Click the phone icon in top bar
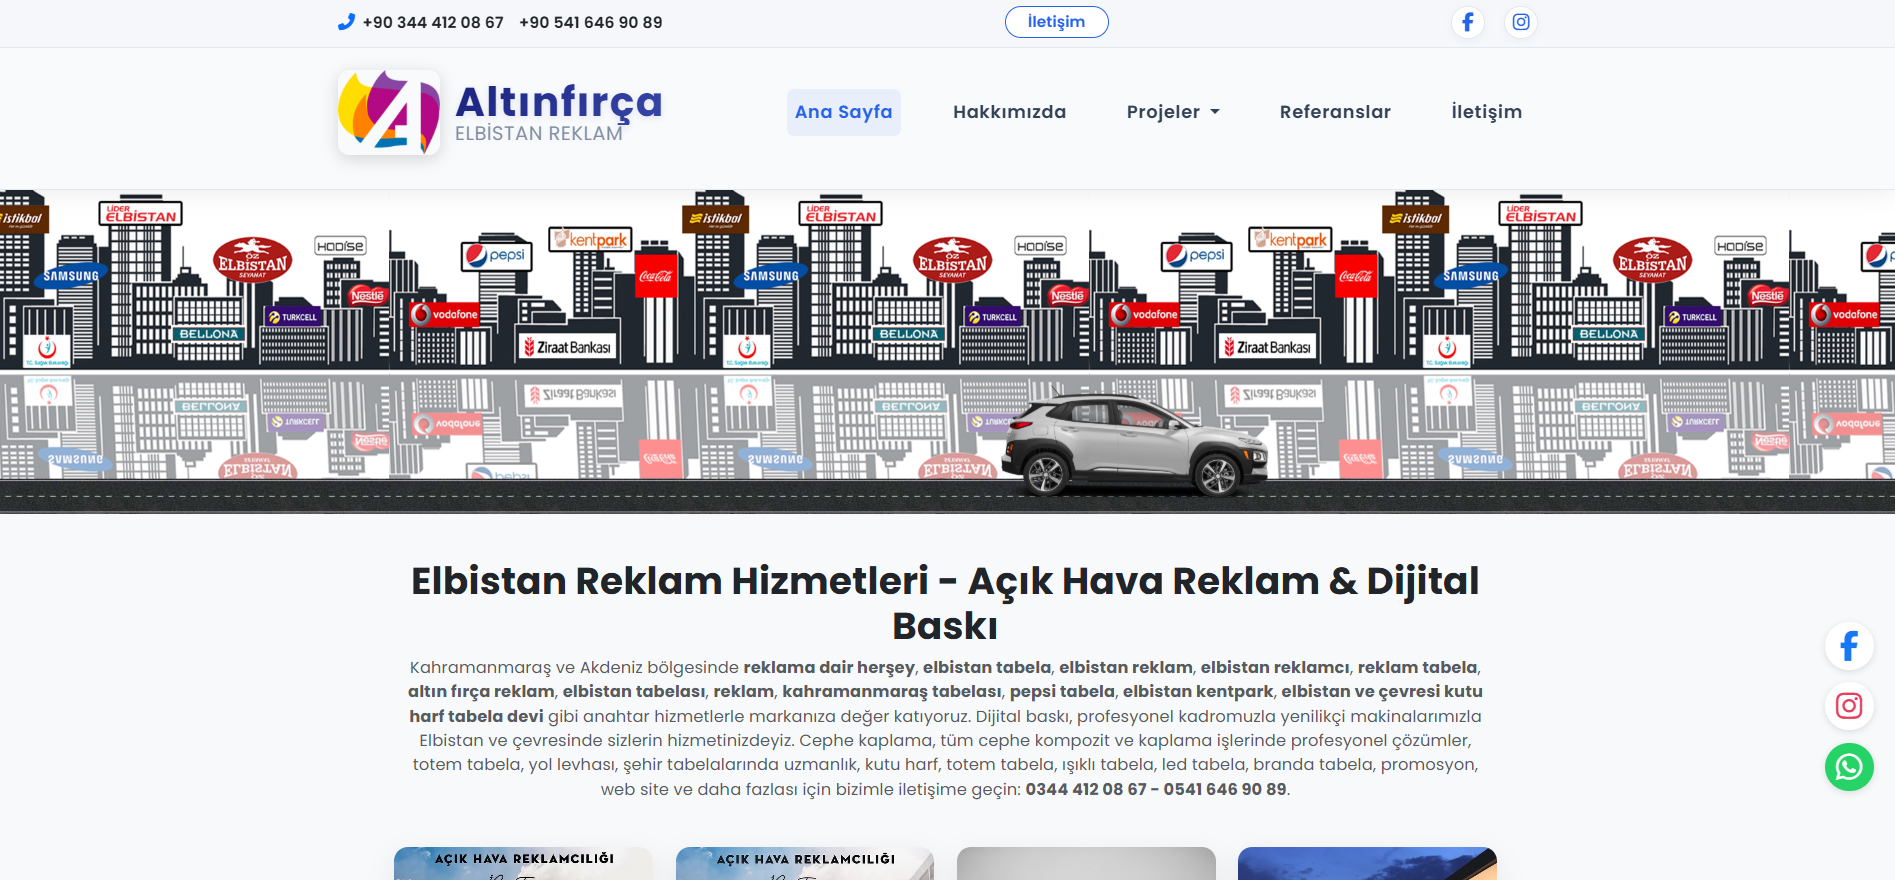Image resolution: width=1895 pixels, height=880 pixels. [346, 22]
